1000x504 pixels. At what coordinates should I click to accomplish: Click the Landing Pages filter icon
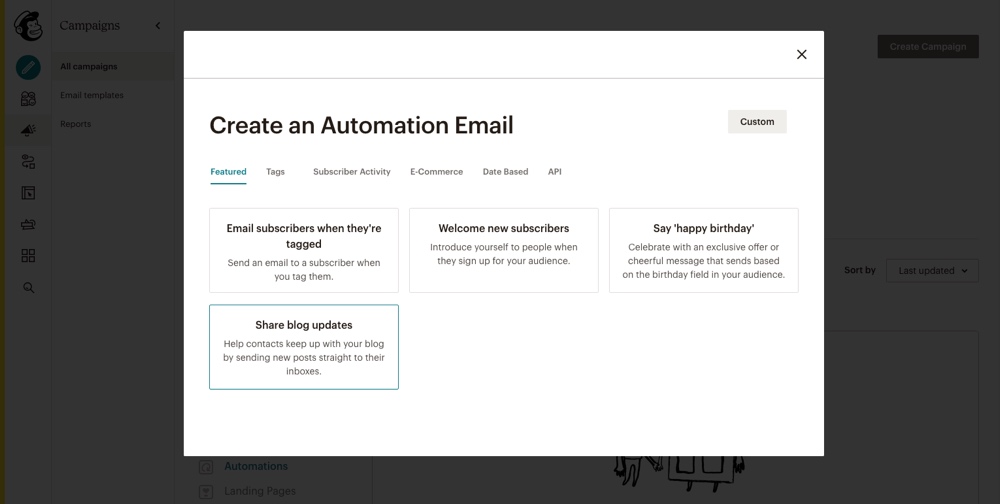pos(205,492)
